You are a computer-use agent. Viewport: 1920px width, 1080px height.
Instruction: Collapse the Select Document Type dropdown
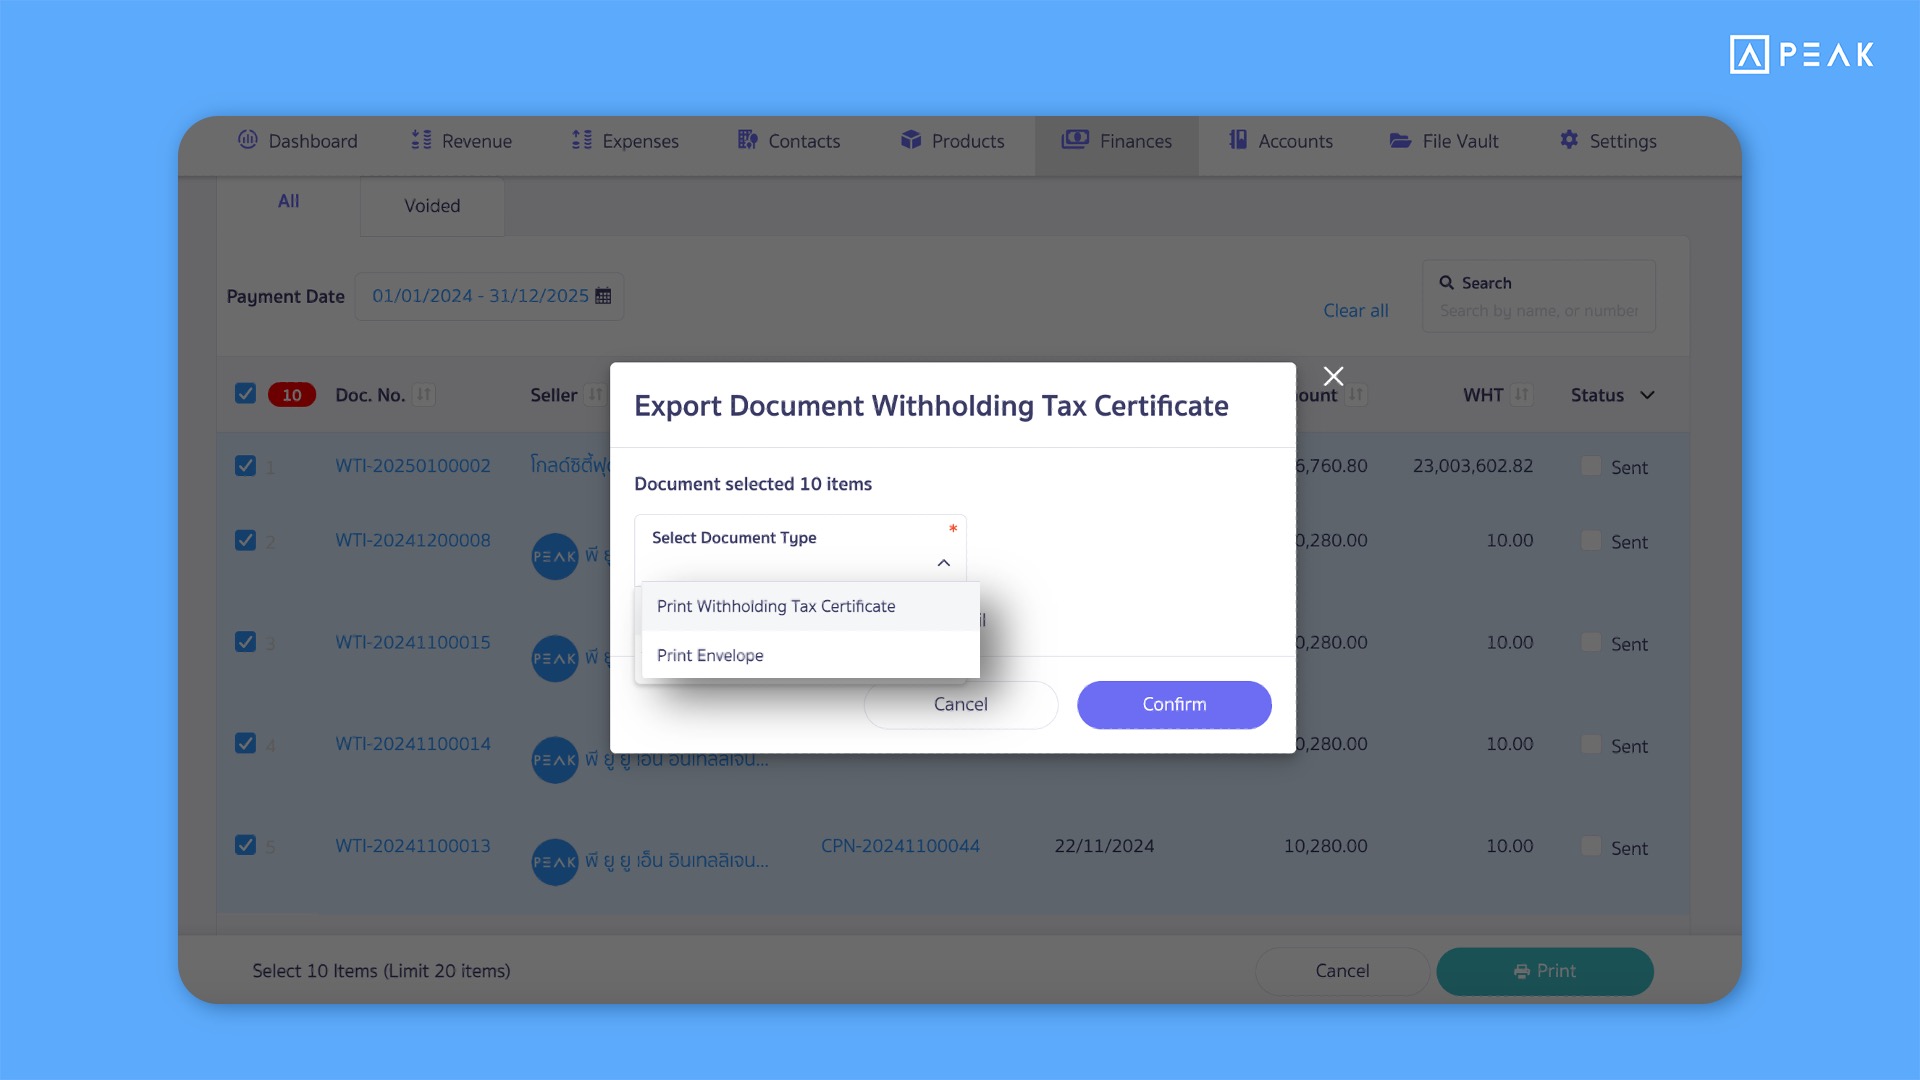(x=943, y=562)
